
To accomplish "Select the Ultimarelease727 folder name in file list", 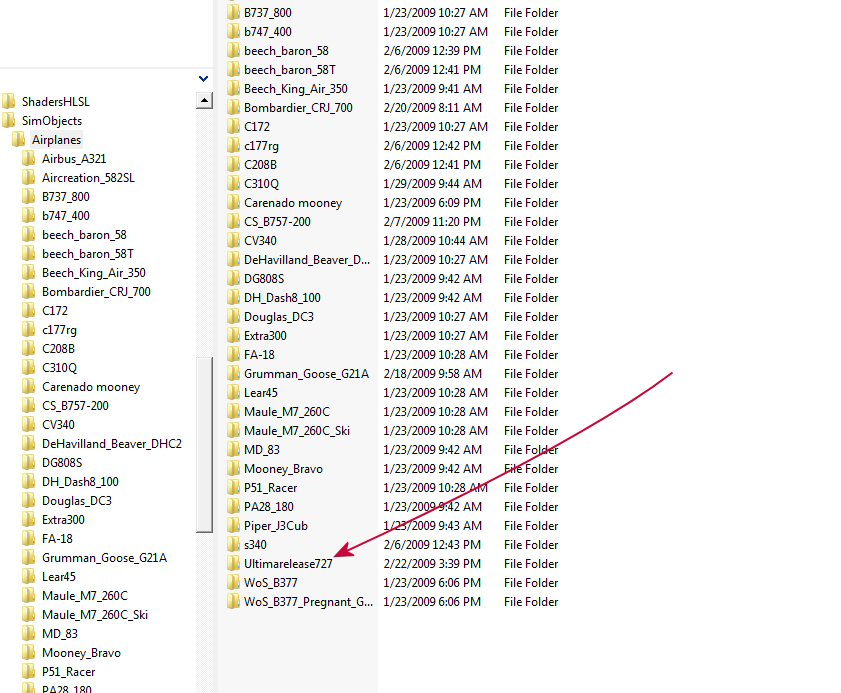I will pos(289,563).
